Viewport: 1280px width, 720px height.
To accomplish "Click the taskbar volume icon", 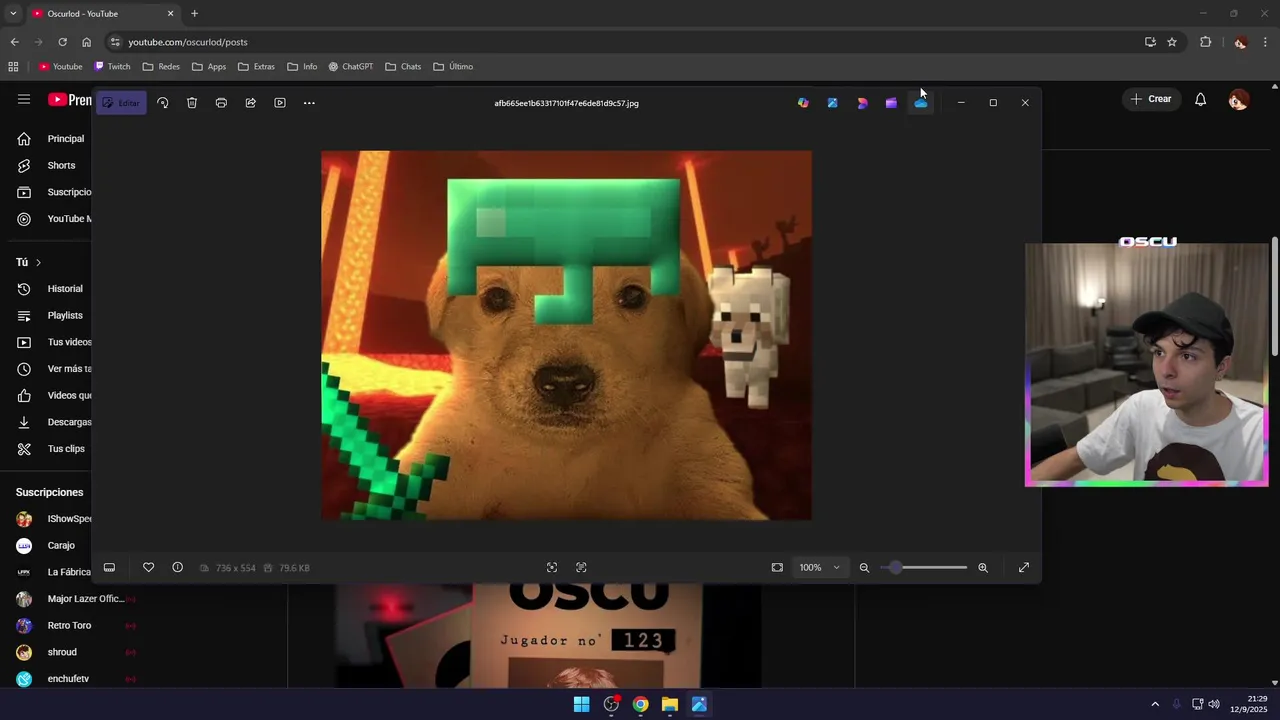I will pyautogui.click(x=1214, y=704).
